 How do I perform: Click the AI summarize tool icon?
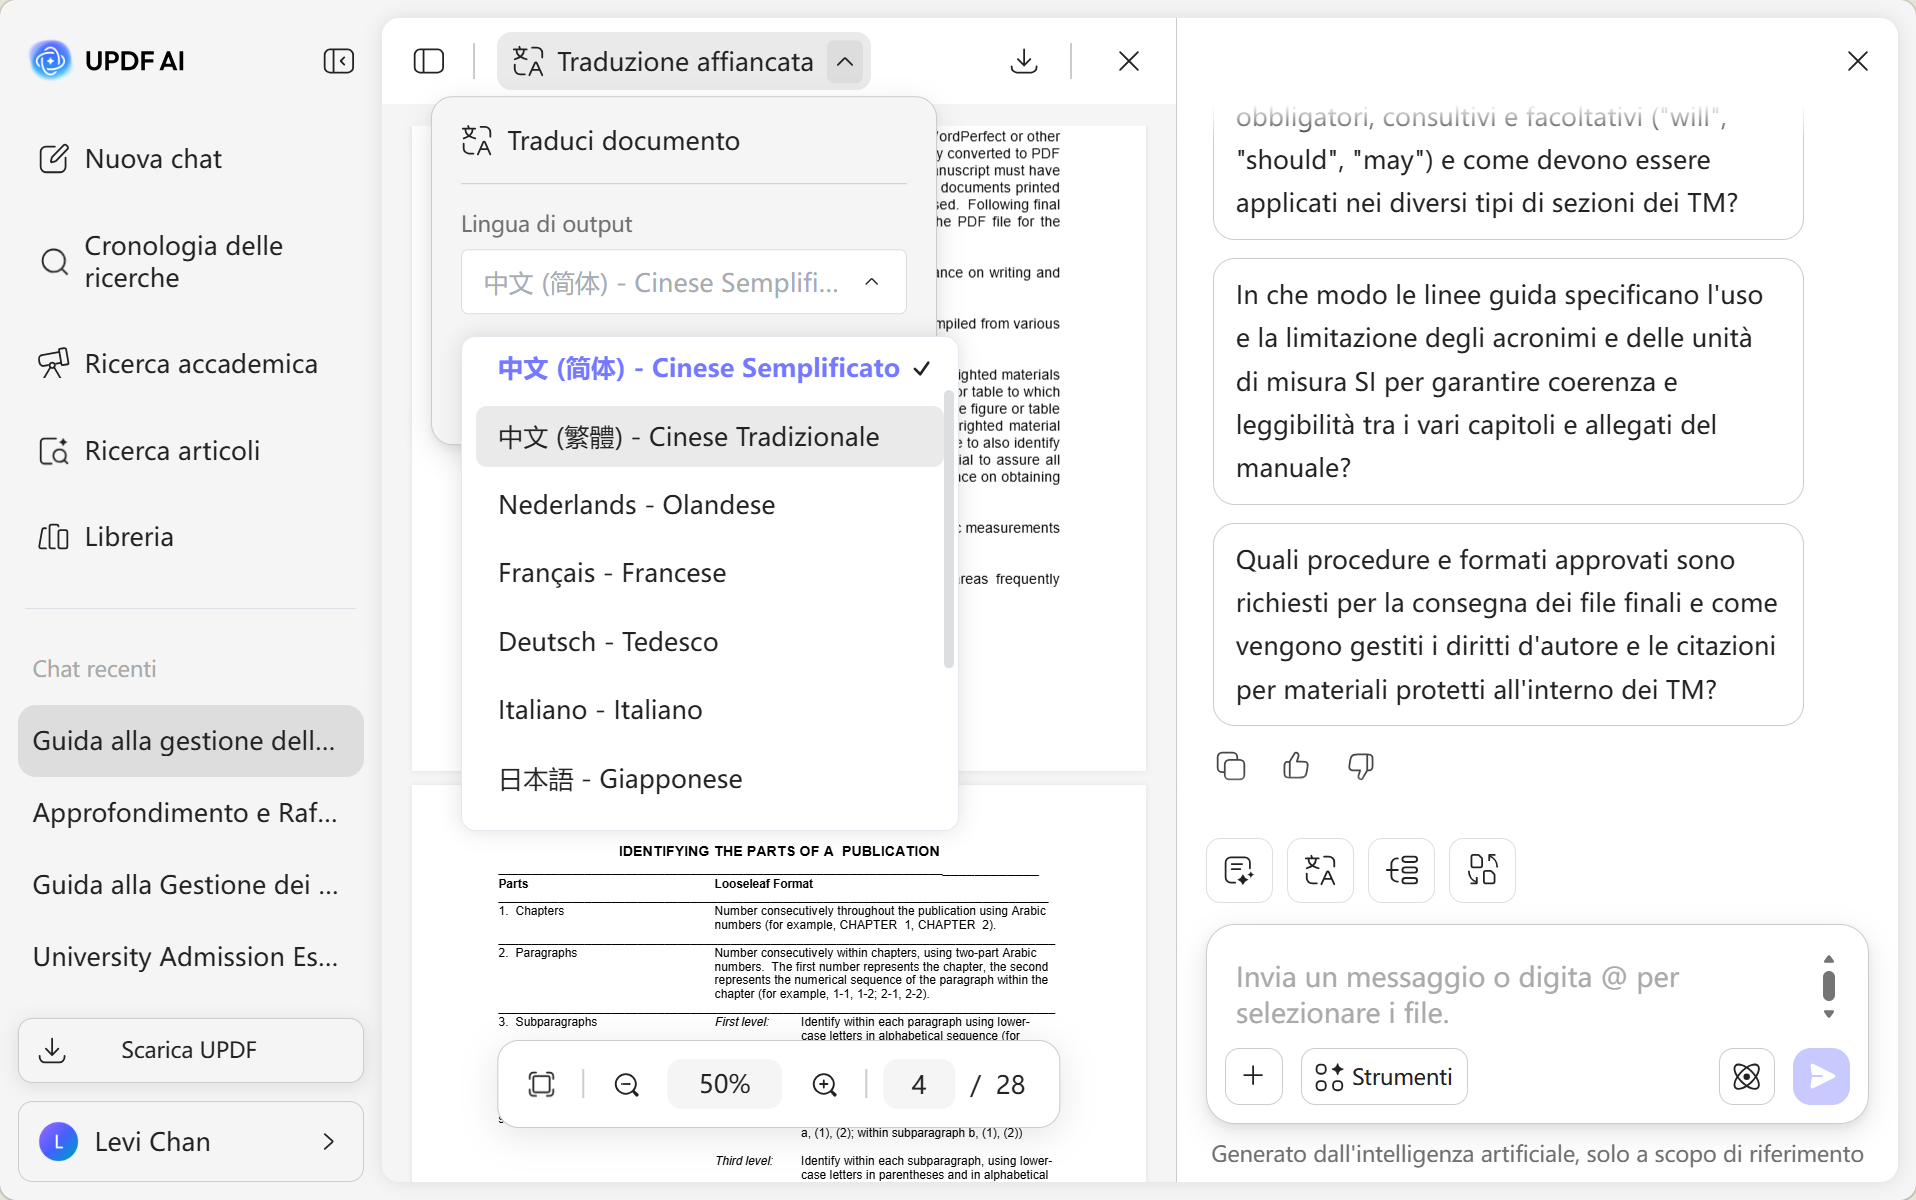coord(1239,870)
